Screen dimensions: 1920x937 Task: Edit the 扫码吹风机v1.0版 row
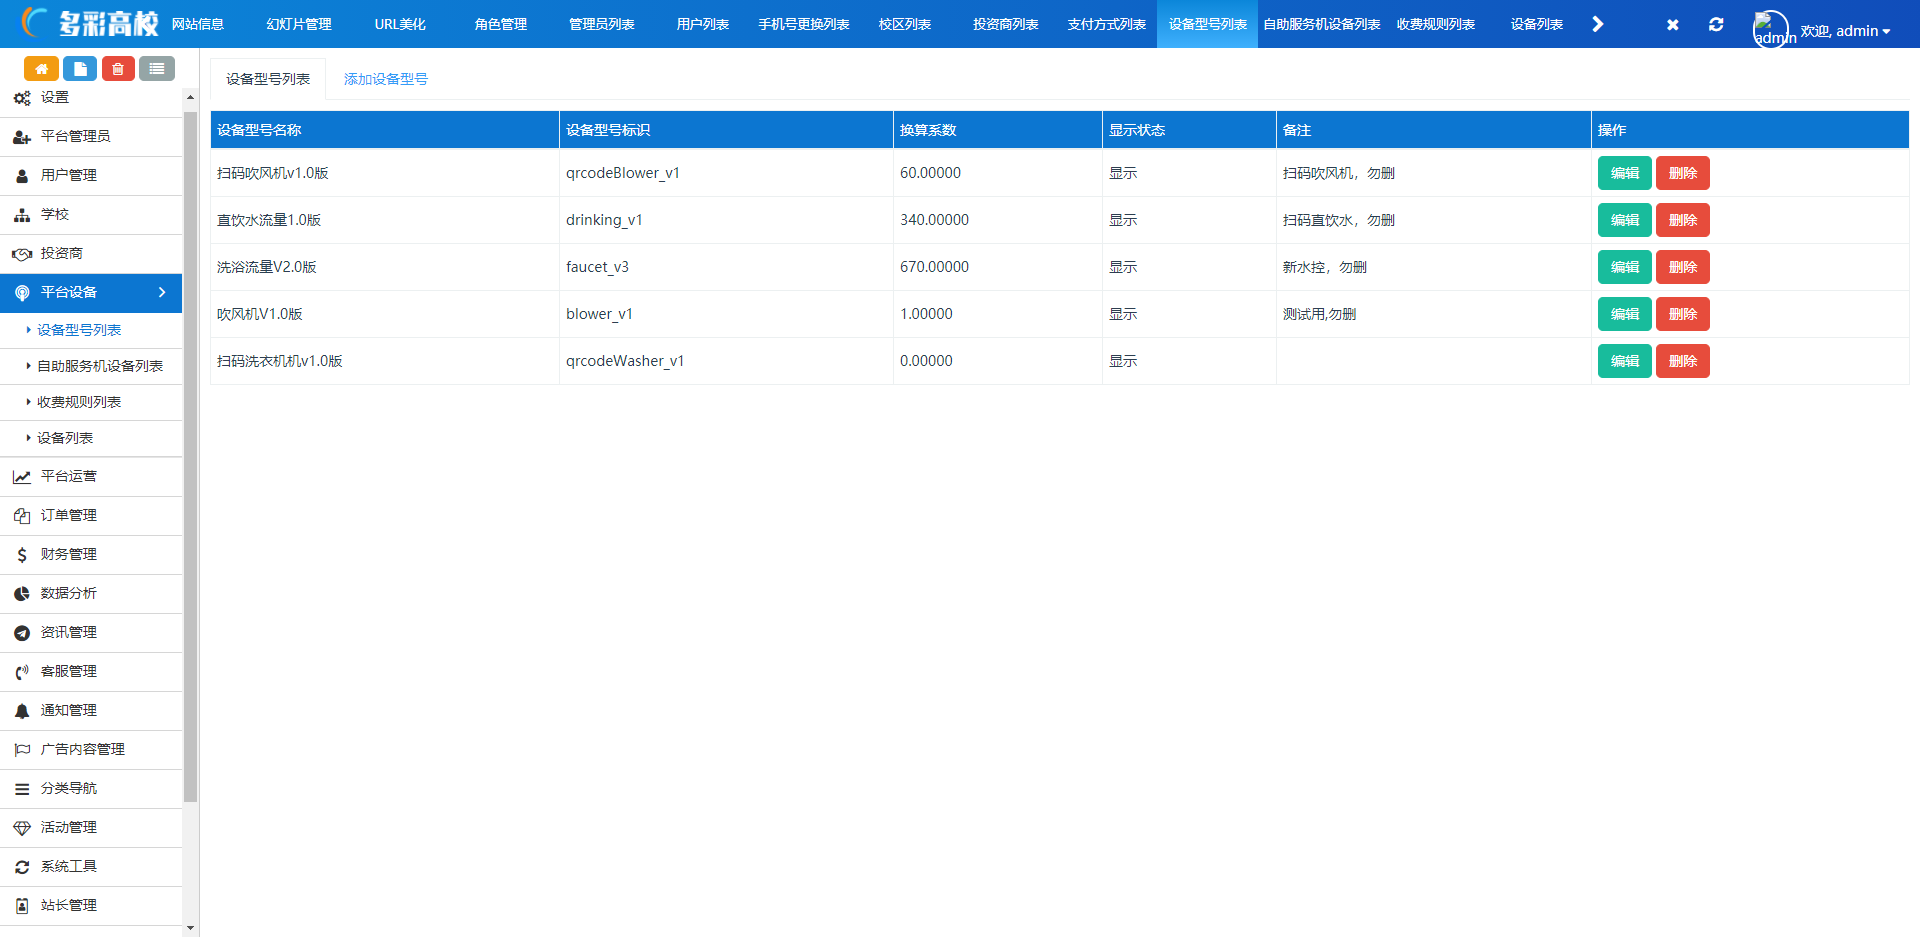(1624, 173)
